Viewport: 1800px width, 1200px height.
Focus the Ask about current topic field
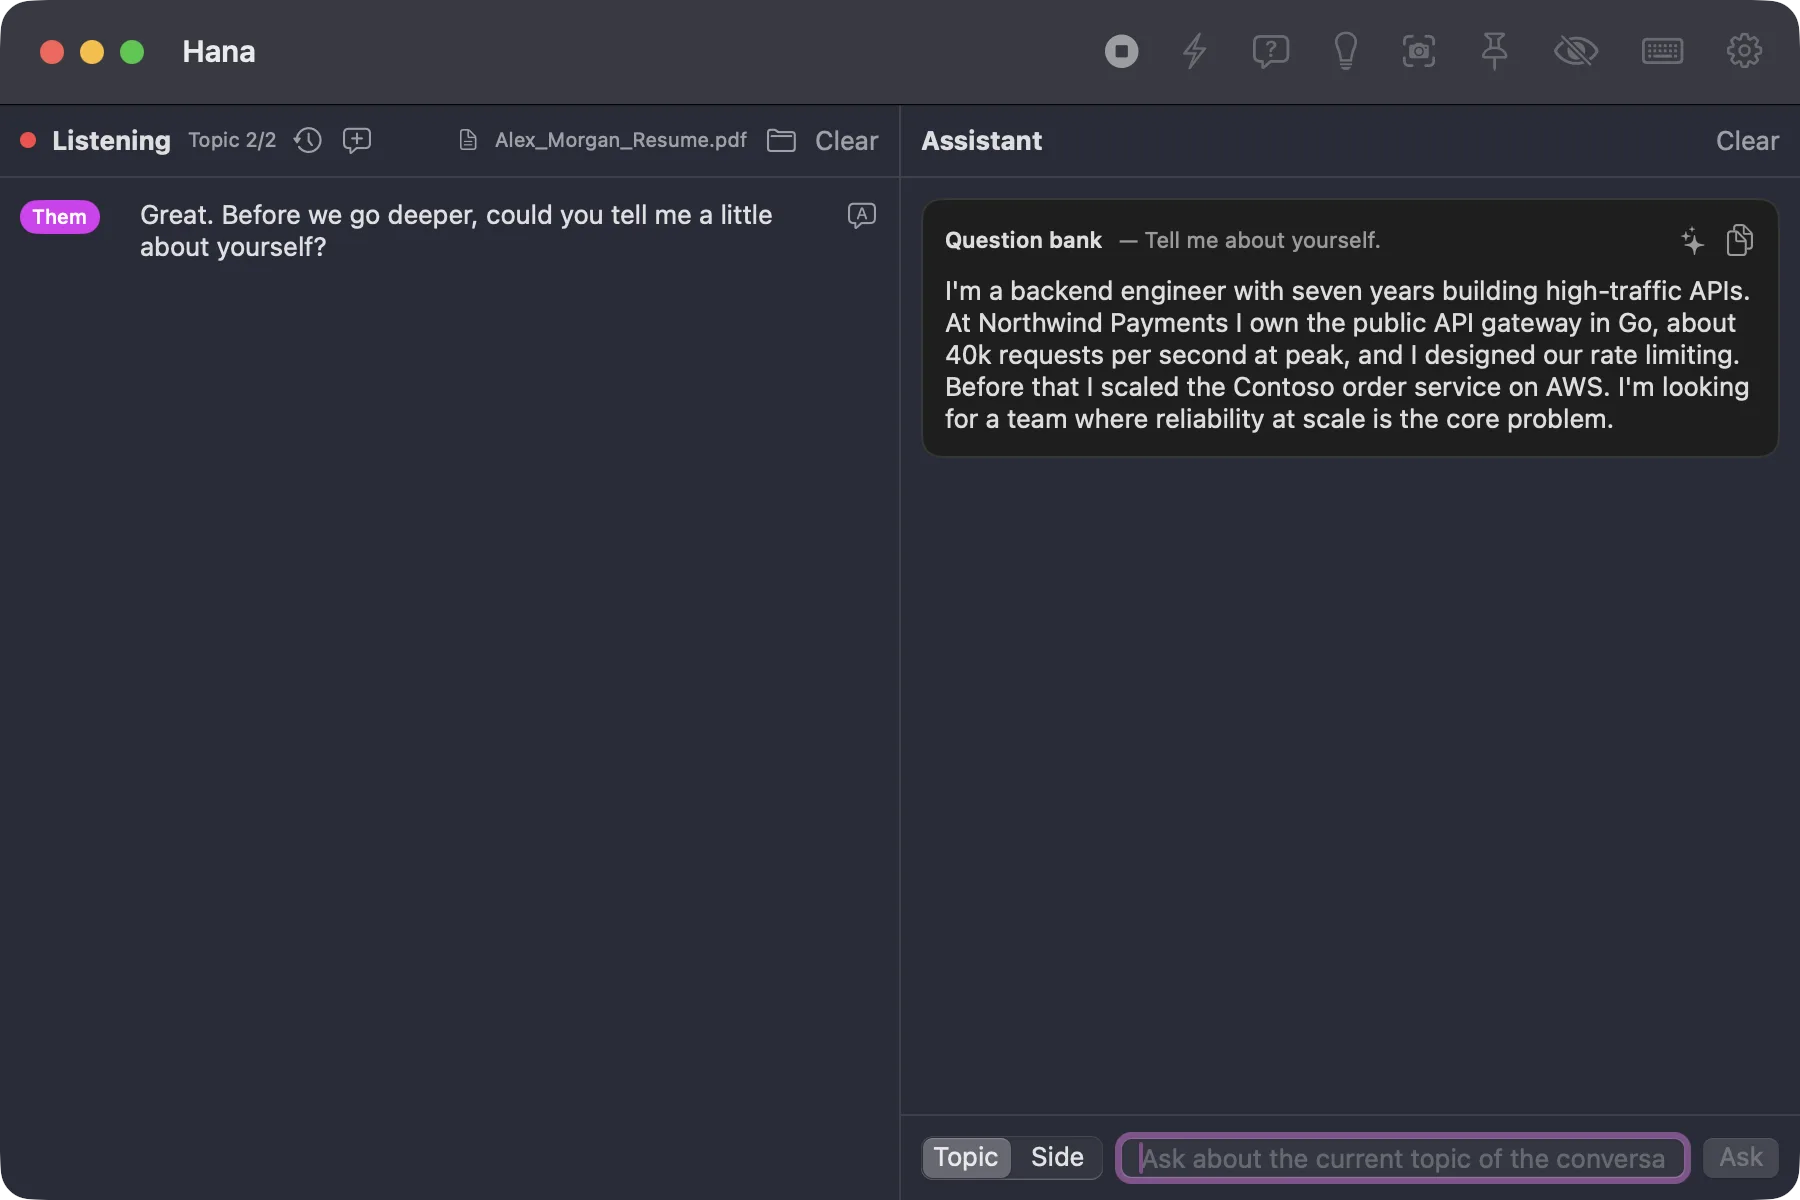[x=1403, y=1158]
